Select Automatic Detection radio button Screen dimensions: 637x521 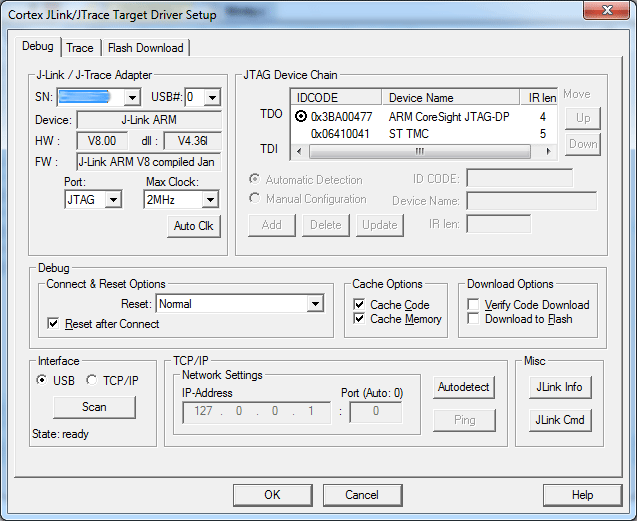tap(255, 179)
